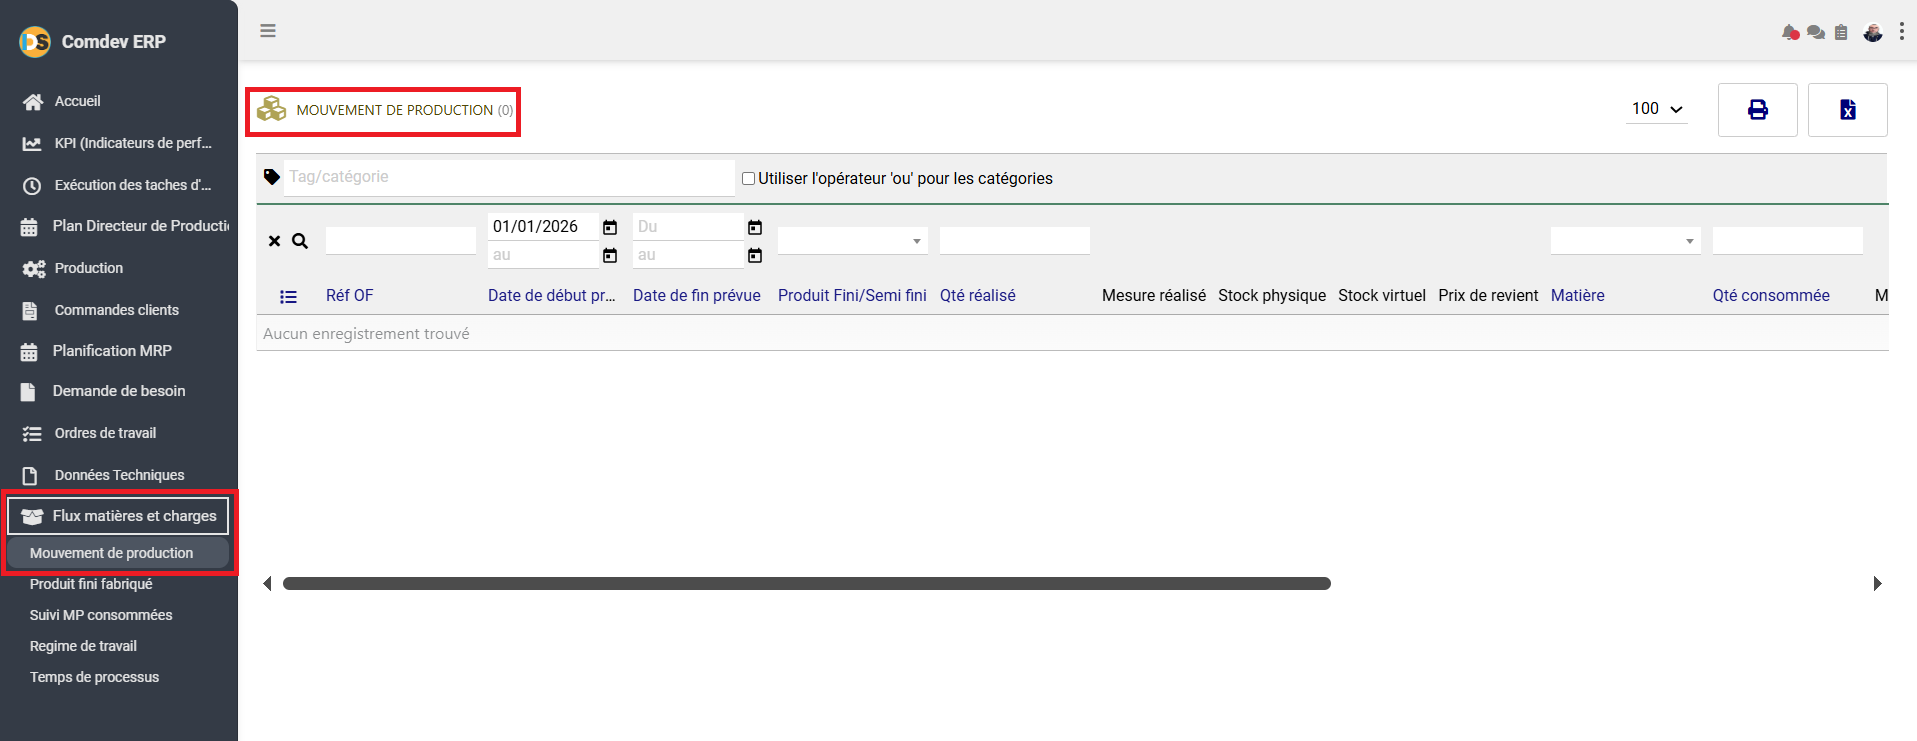1917x741 pixels.
Task: Focus the Qté consommée filter field
Action: [x=1788, y=241]
